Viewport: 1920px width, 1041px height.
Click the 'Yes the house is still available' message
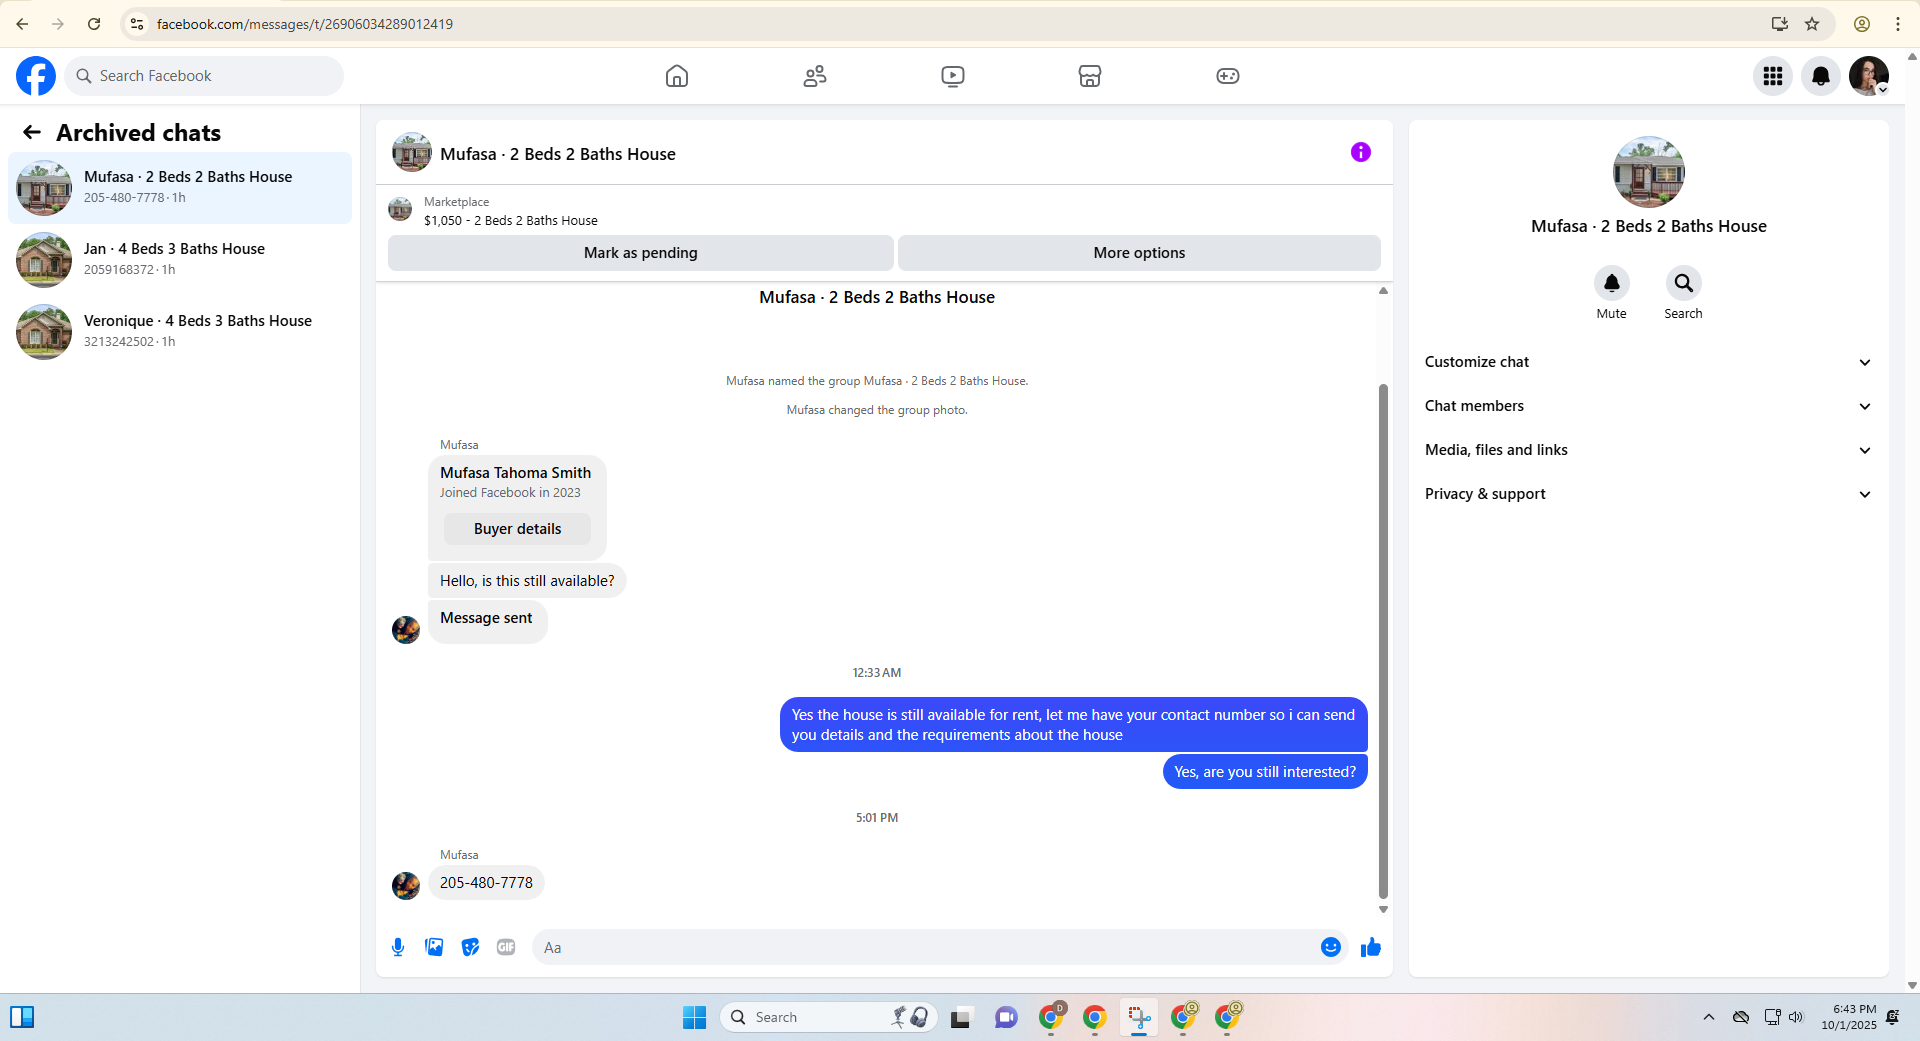(x=1073, y=725)
